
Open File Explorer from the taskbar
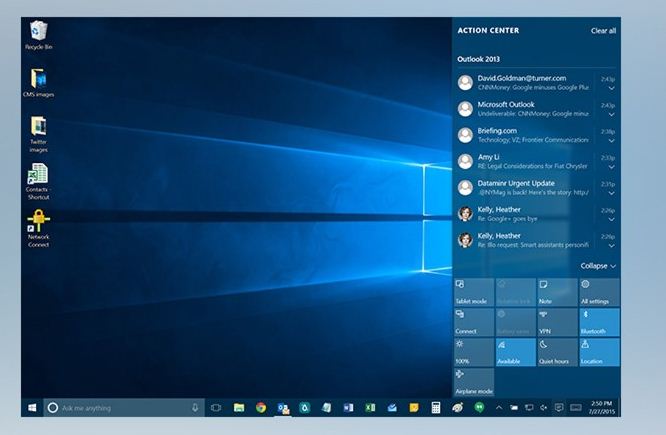(x=239, y=408)
